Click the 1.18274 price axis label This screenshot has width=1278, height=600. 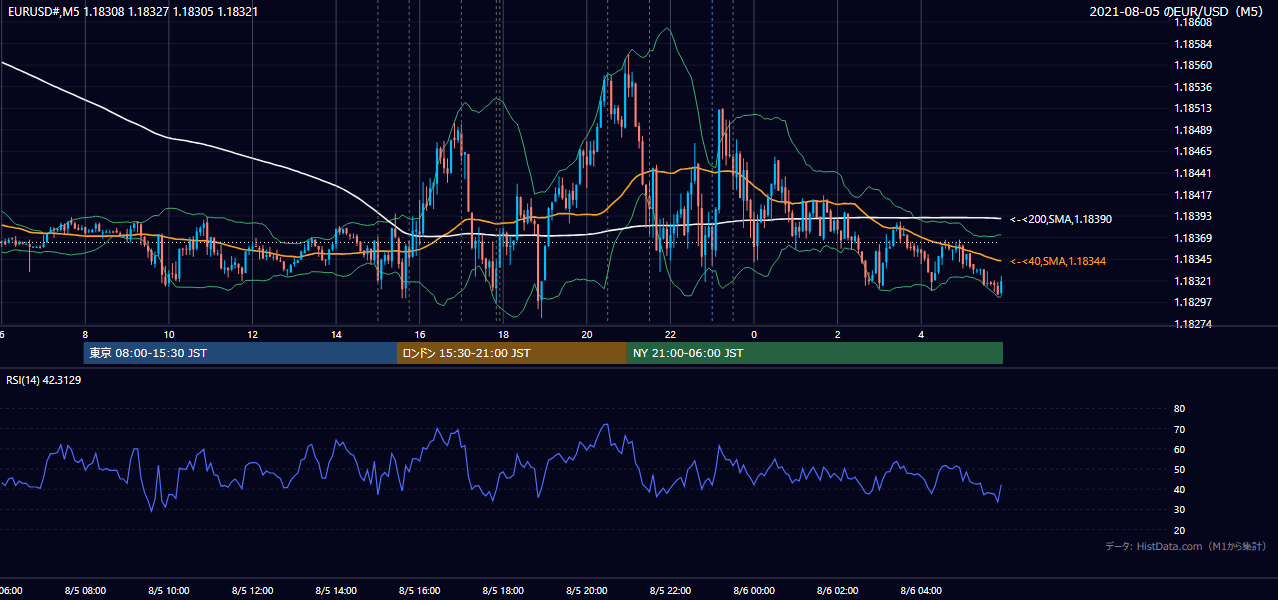click(1194, 324)
